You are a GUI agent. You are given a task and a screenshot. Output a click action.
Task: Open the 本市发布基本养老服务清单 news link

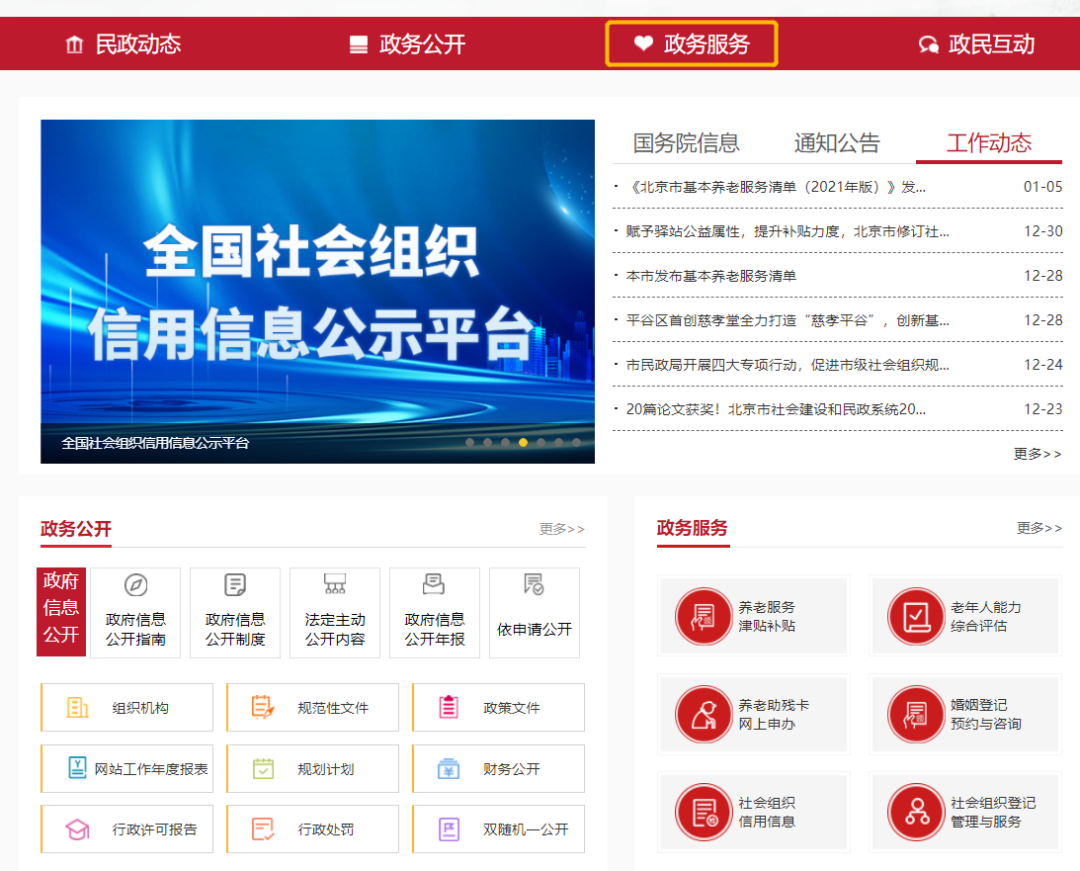[711, 276]
